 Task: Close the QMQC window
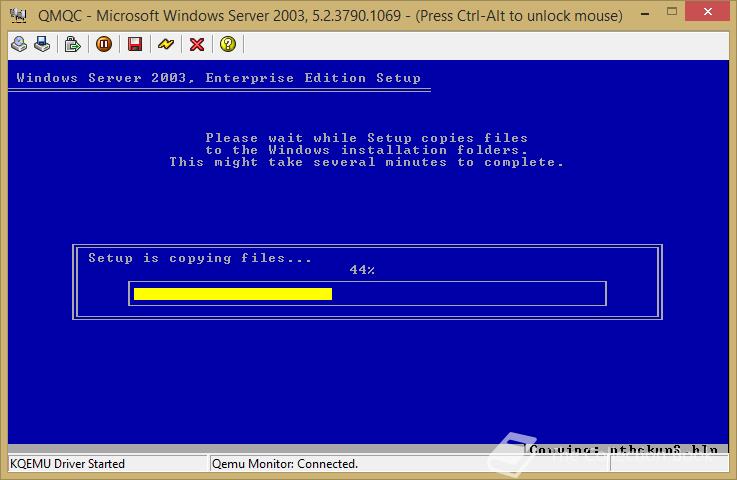tap(707, 11)
